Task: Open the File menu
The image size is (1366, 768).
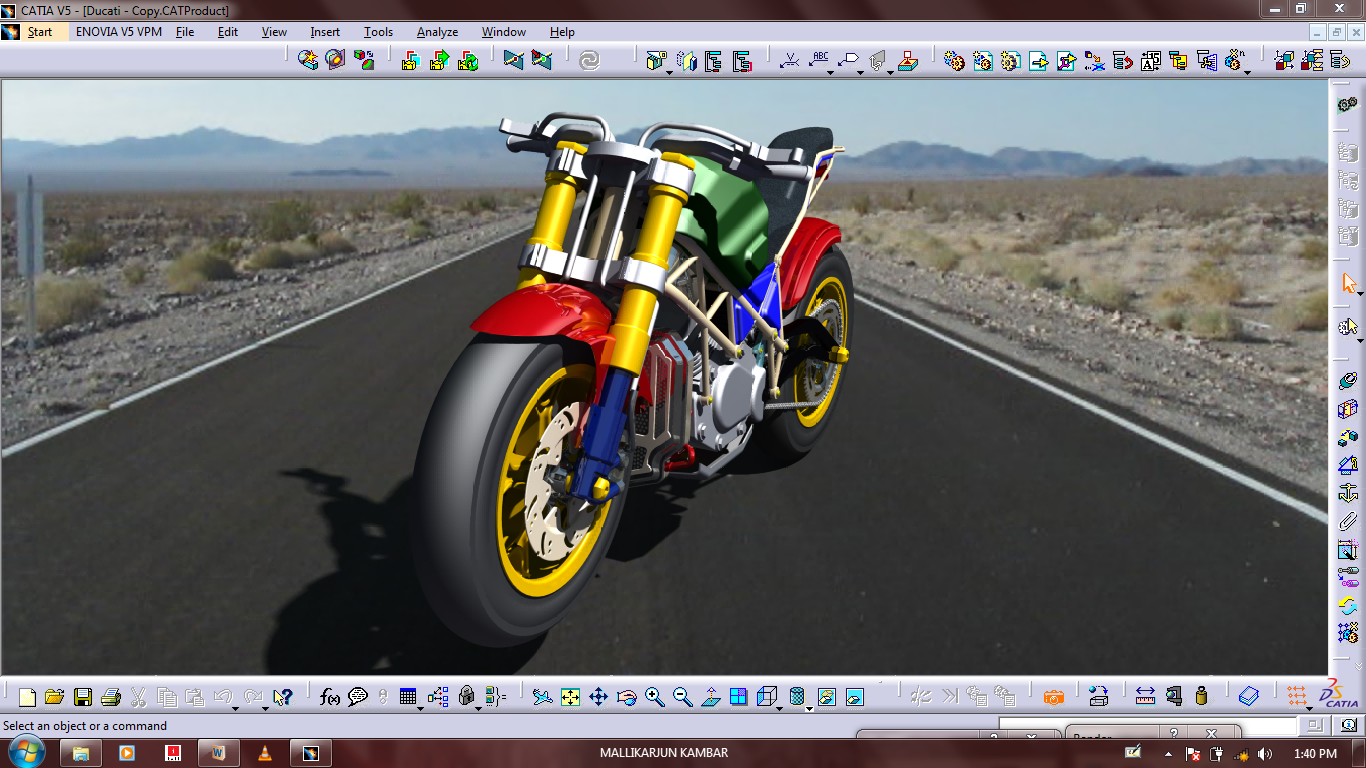Action: tap(185, 32)
